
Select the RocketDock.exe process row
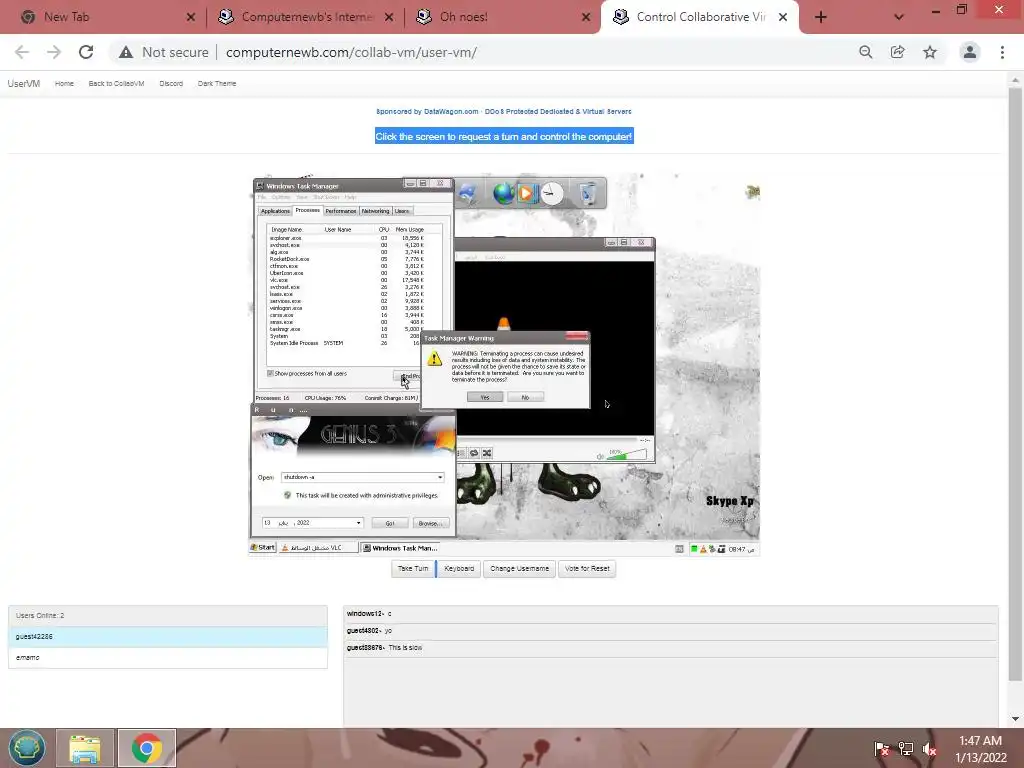[x=346, y=259]
